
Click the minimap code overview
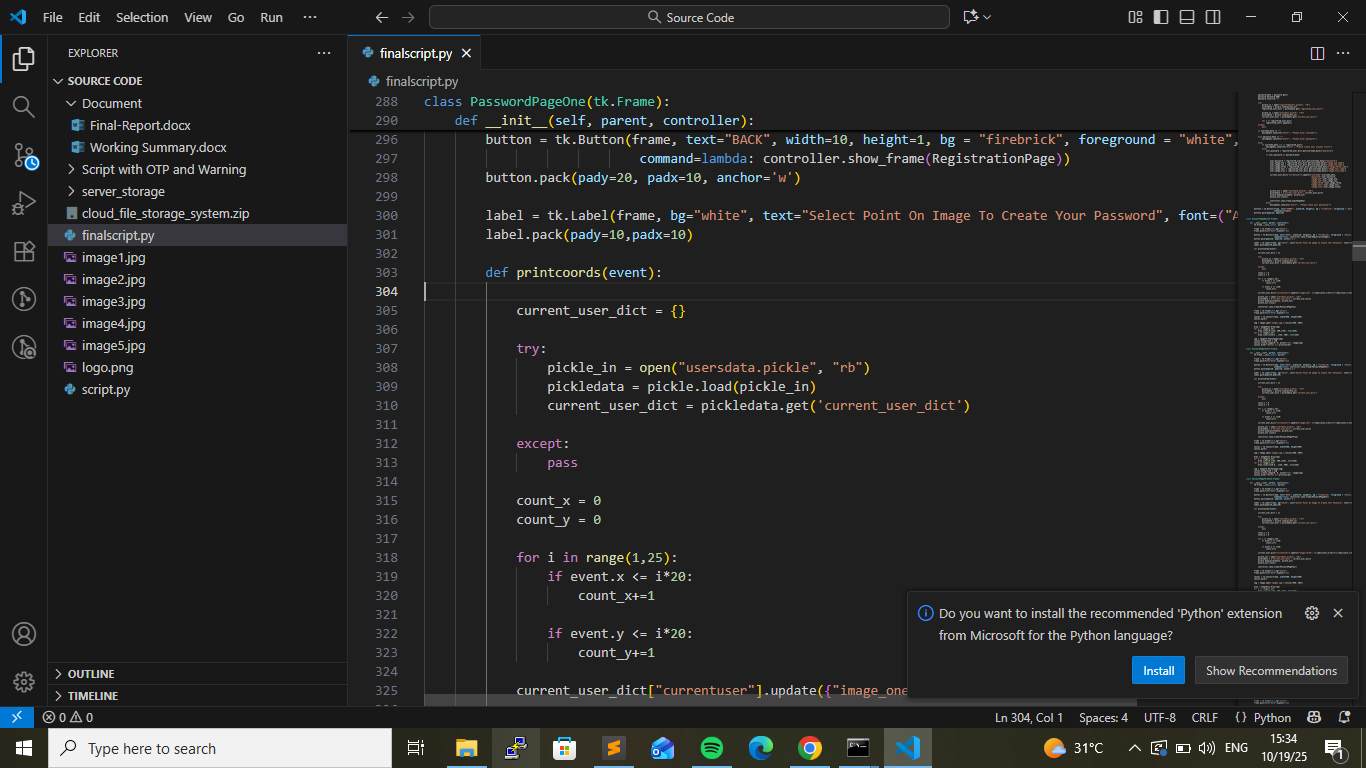pos(1290,350)
